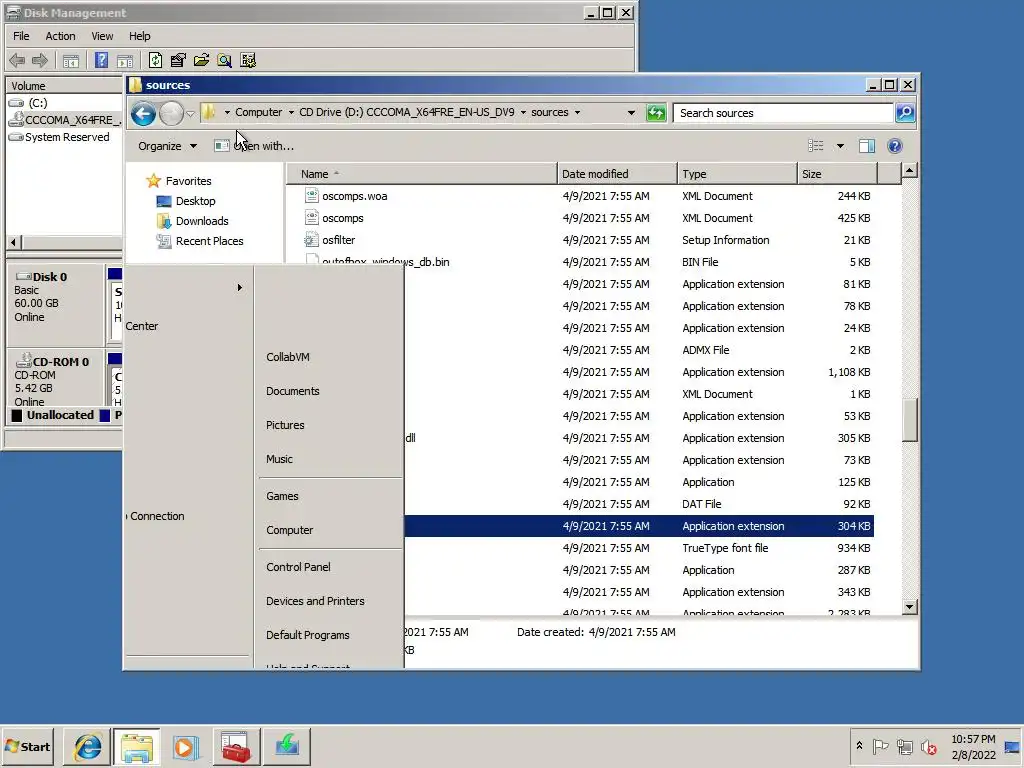Expand Computer breadcrumb dropdown arrow

click(x=291, y=112)
